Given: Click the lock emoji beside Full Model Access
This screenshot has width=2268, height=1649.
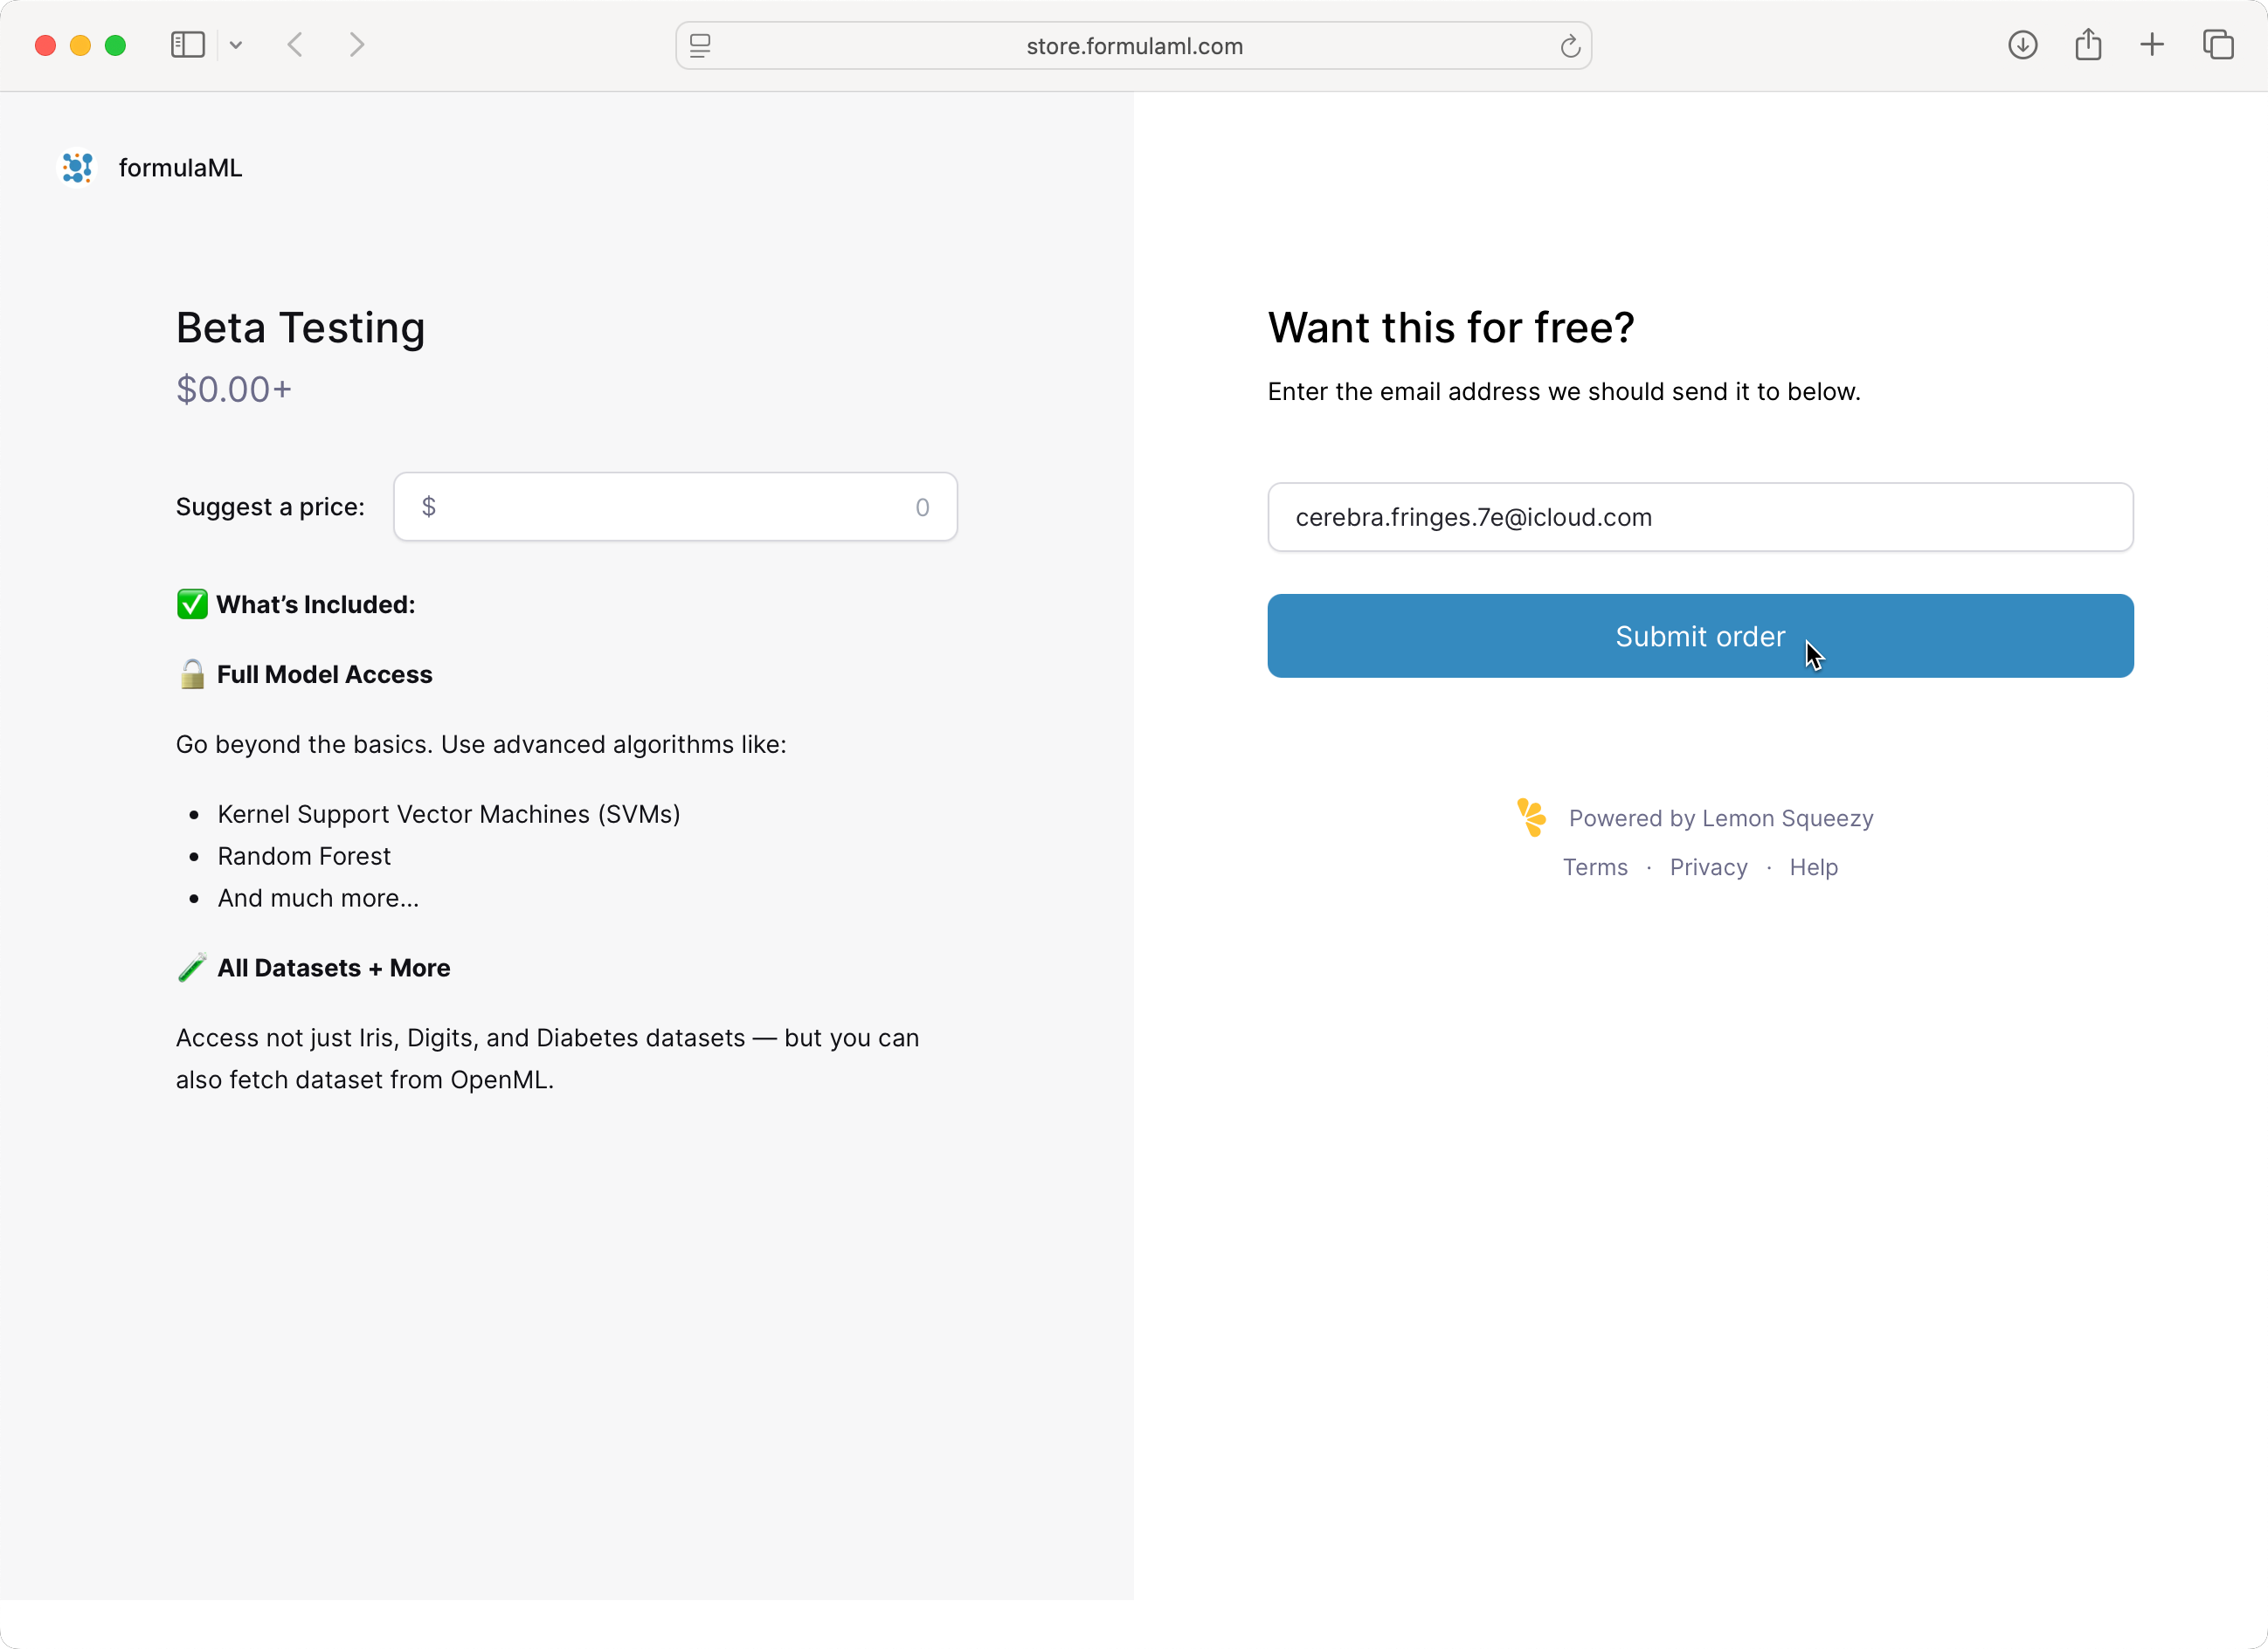Looking at the screenshot, I should 192,674.
